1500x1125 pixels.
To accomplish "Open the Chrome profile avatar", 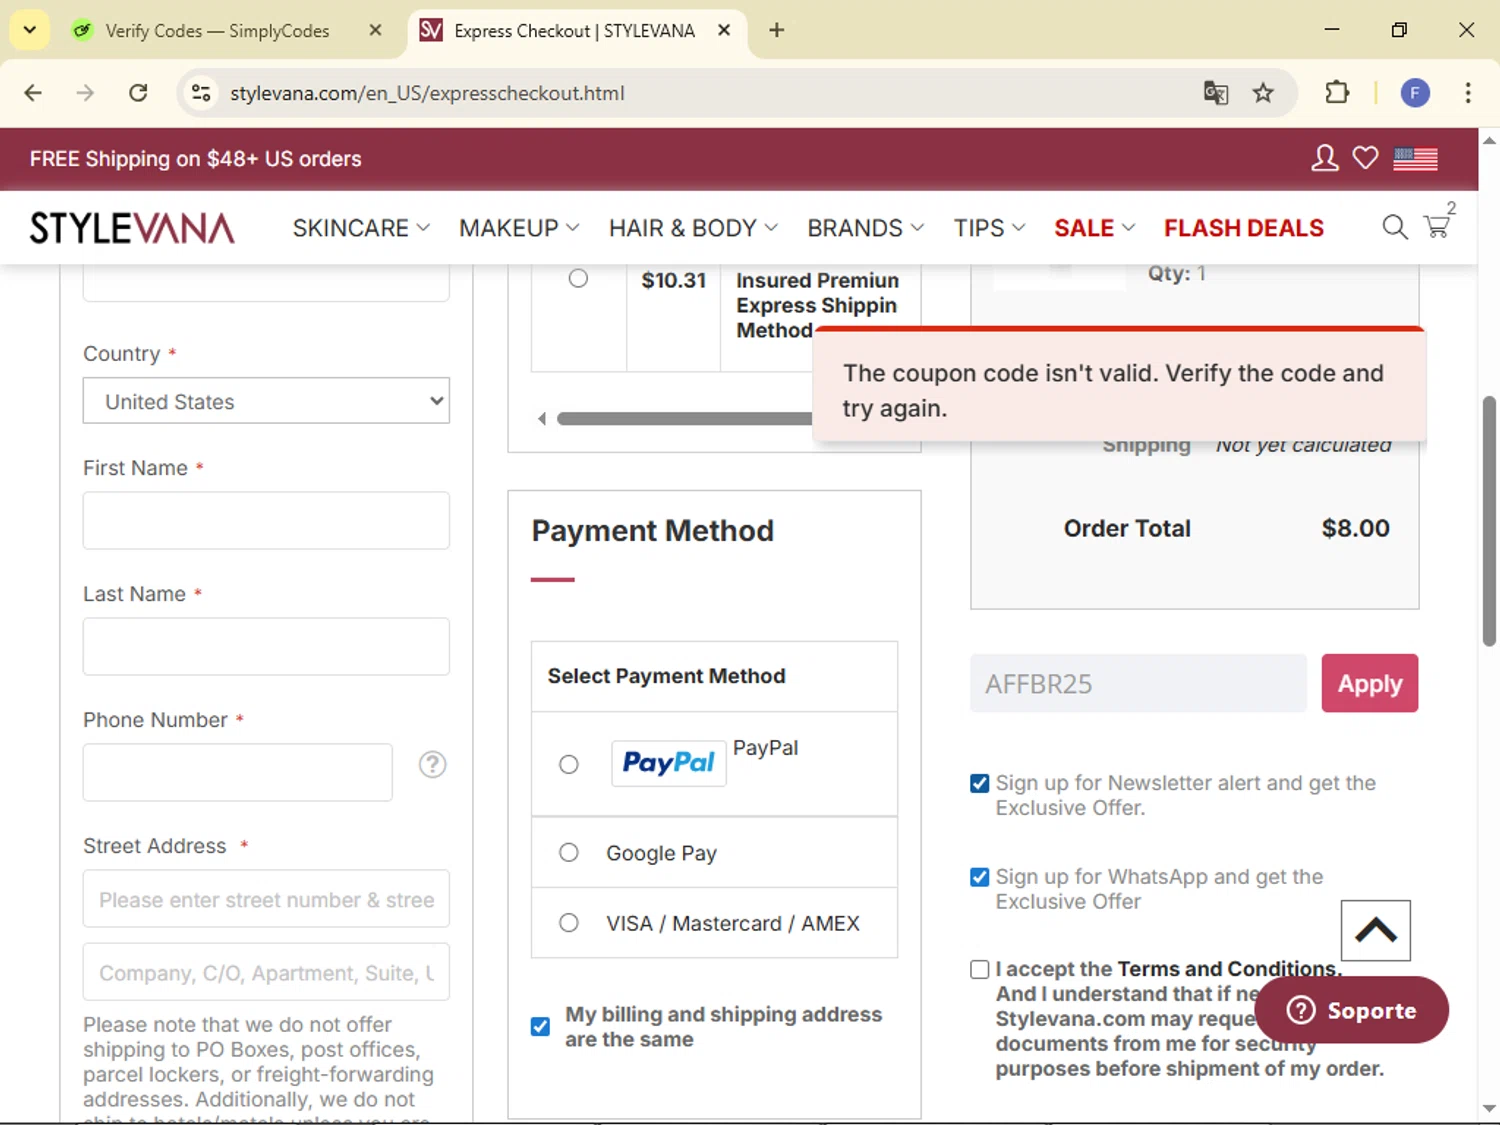I will pyautogui.click(x=1415, y=93).
